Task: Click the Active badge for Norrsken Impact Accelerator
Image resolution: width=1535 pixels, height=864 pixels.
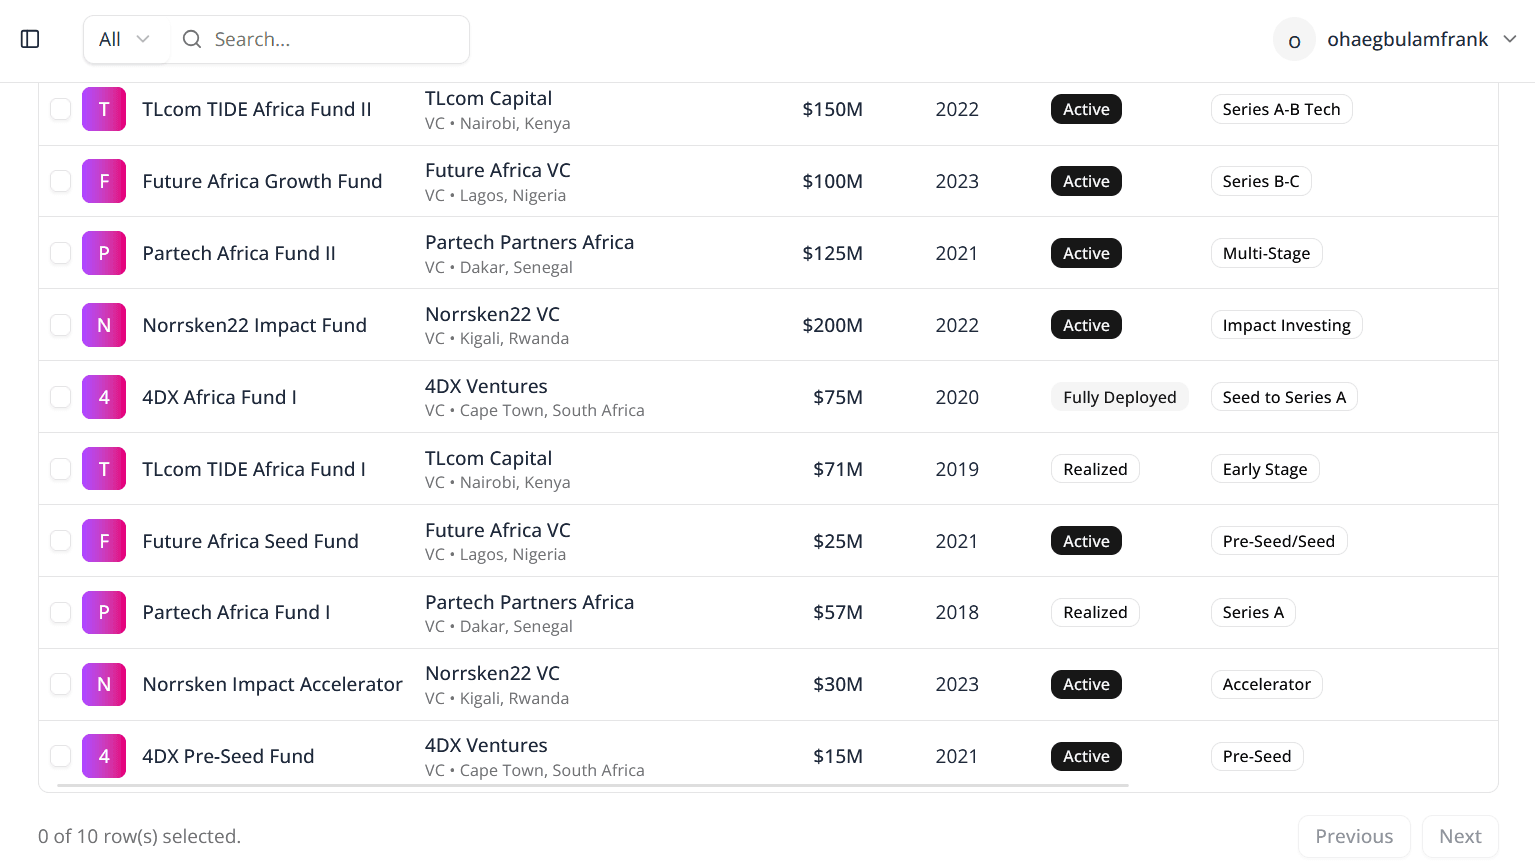Action: tap(1086, 684)
